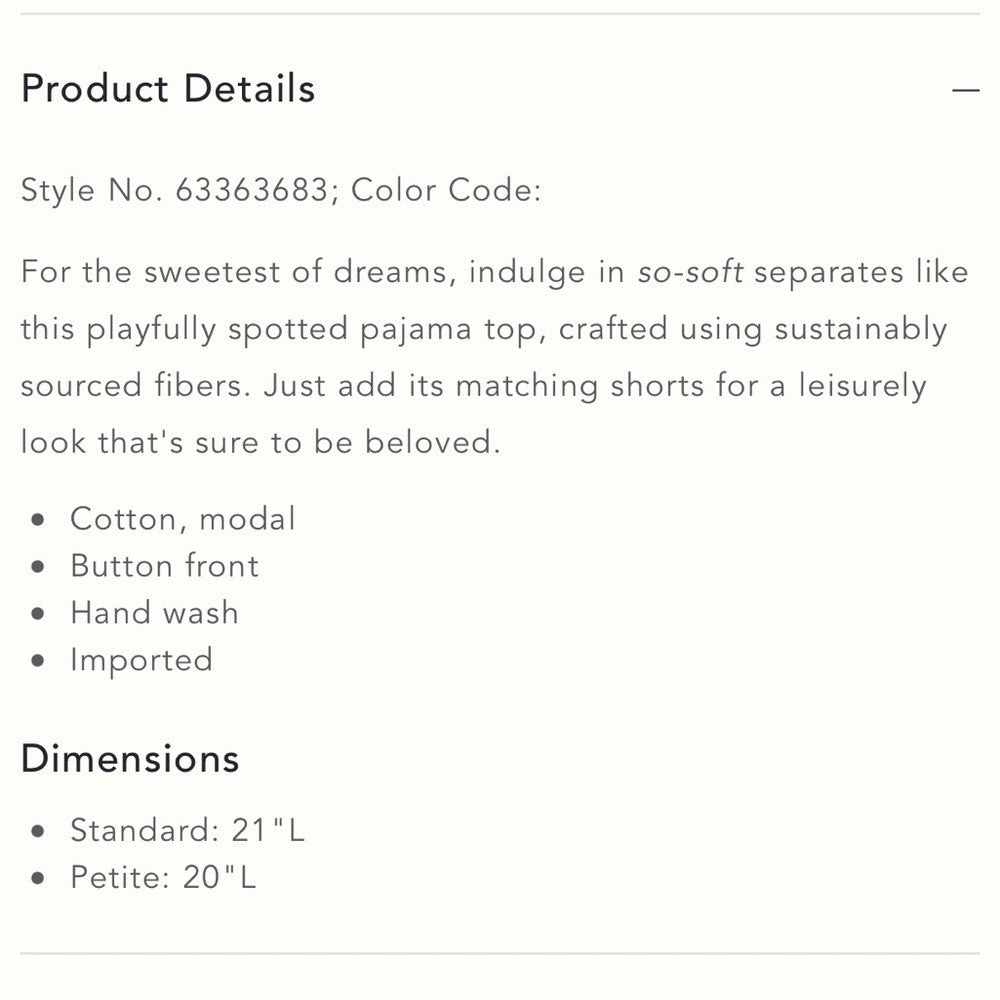Click the Imported list item

point(141,660)
